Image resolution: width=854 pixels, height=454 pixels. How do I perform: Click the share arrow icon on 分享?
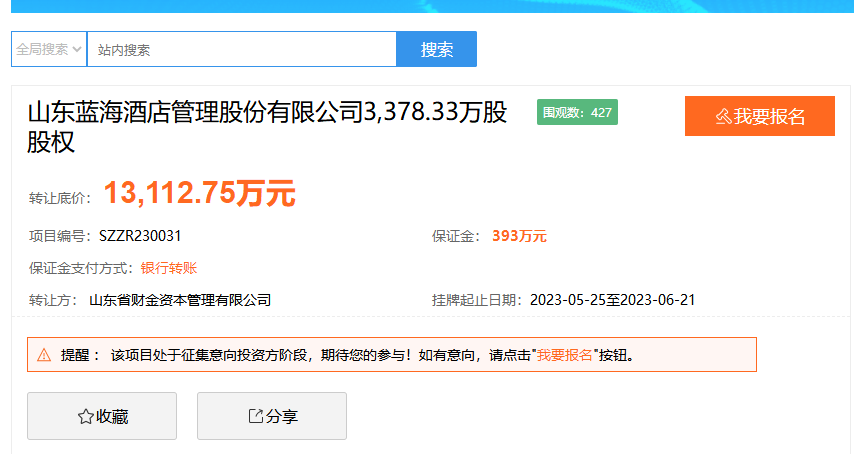(x=255, y=416)
